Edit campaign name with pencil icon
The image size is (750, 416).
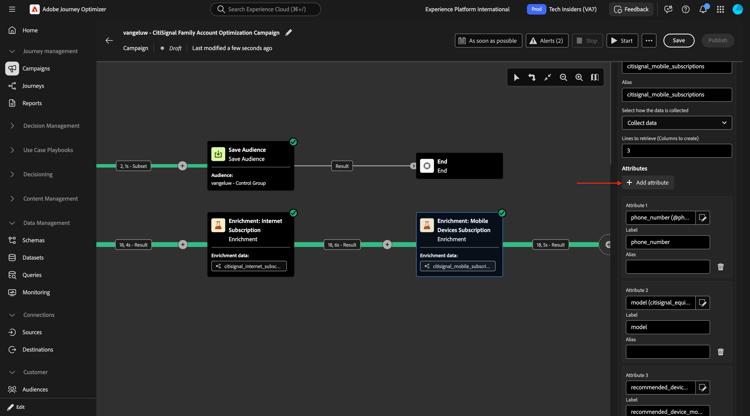(288, 33)
